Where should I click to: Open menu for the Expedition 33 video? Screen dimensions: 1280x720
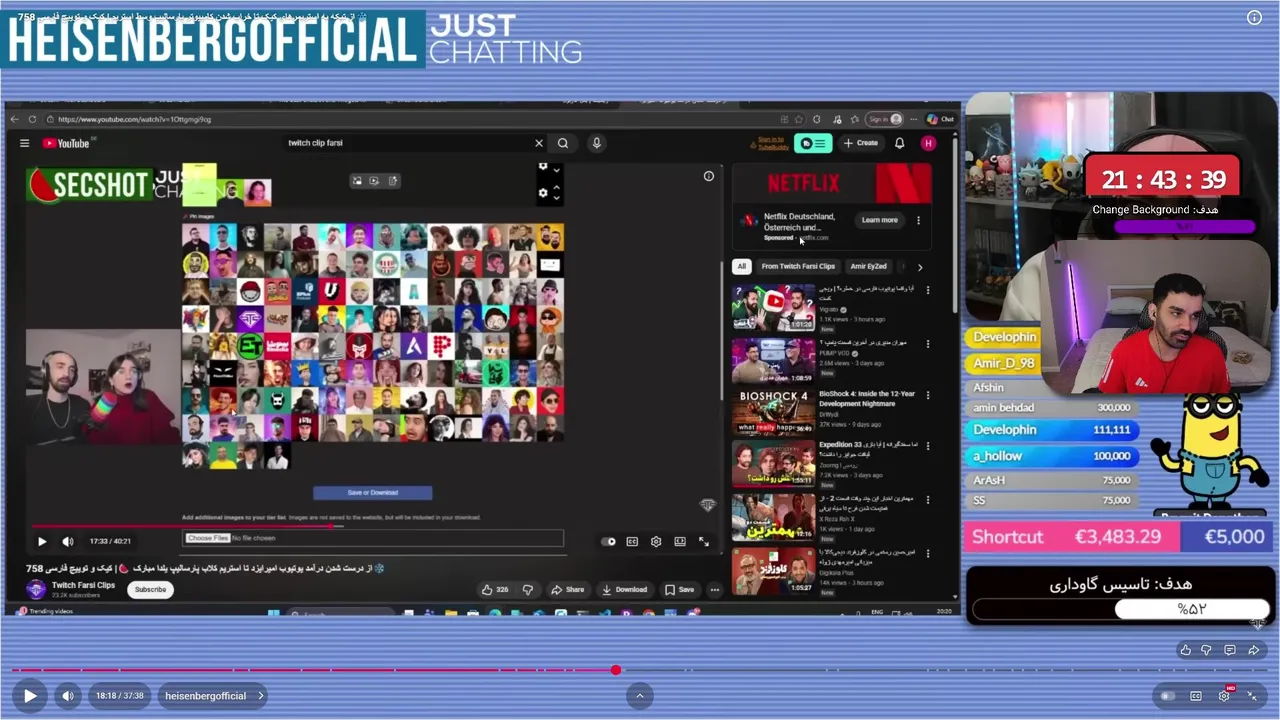pyautogui.click(x=928, y=447)
